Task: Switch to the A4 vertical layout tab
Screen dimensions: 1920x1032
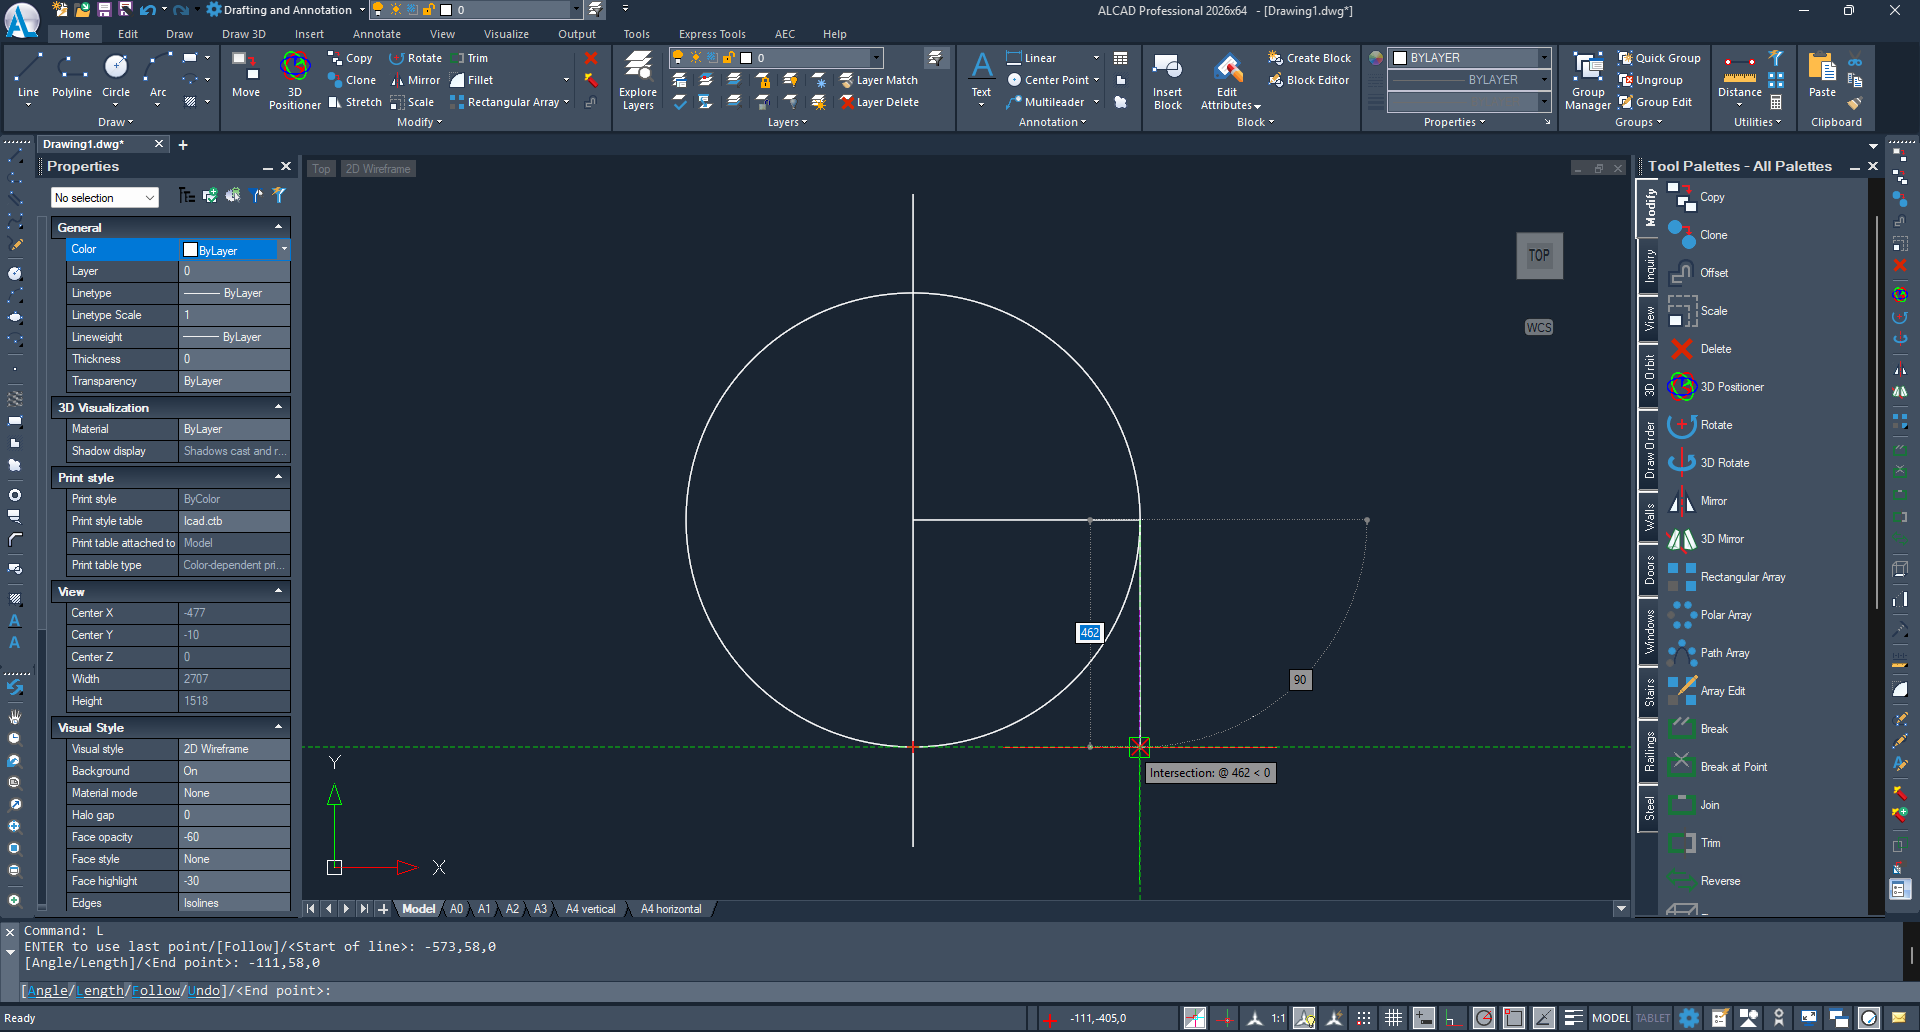Action: pos(590,909)
